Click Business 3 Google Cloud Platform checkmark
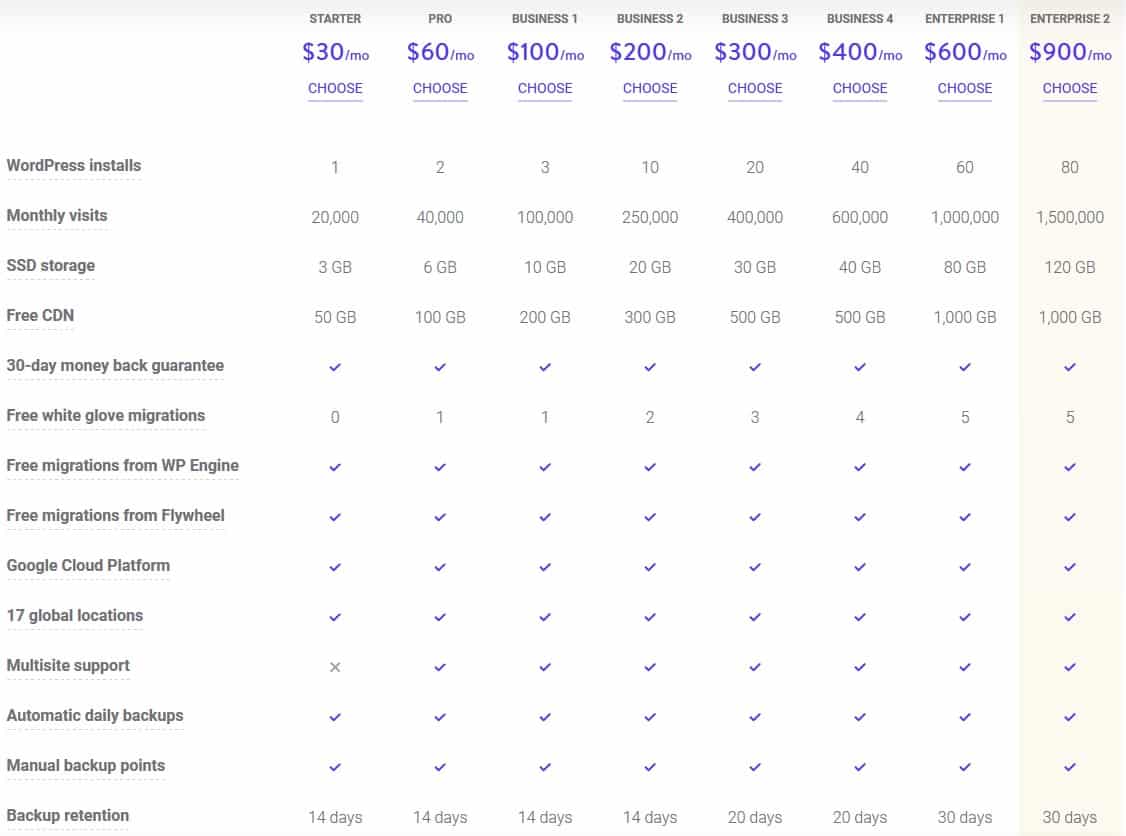 click(755, 567)
